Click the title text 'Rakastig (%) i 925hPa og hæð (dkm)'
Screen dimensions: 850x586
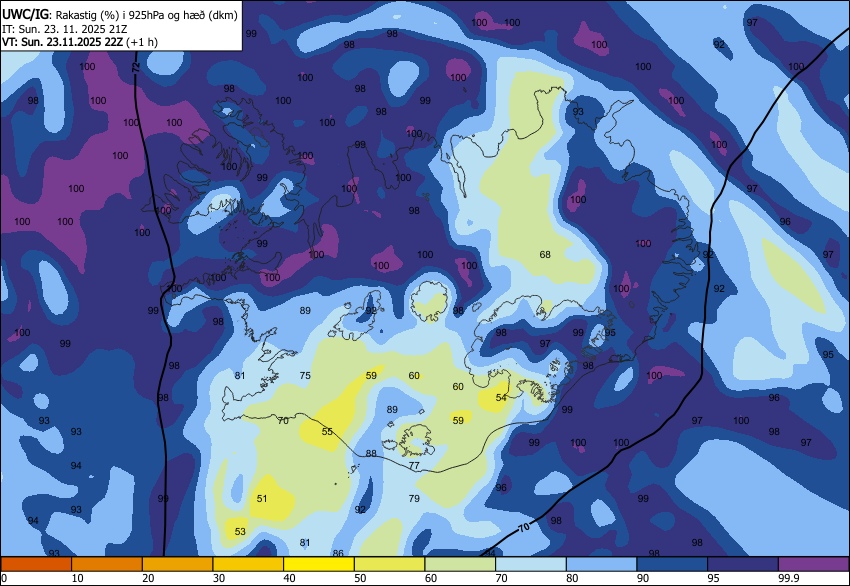(146, 15)
